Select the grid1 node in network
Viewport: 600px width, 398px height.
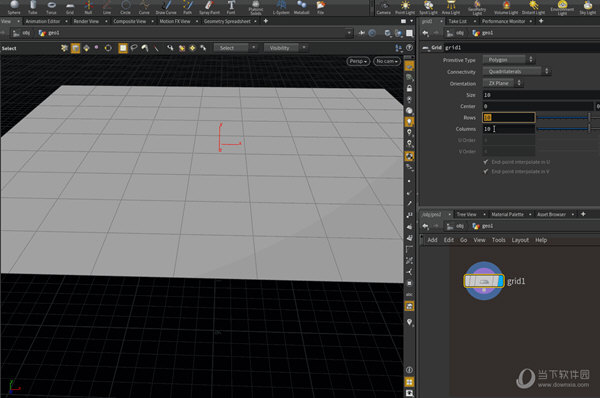coord(484,281)
